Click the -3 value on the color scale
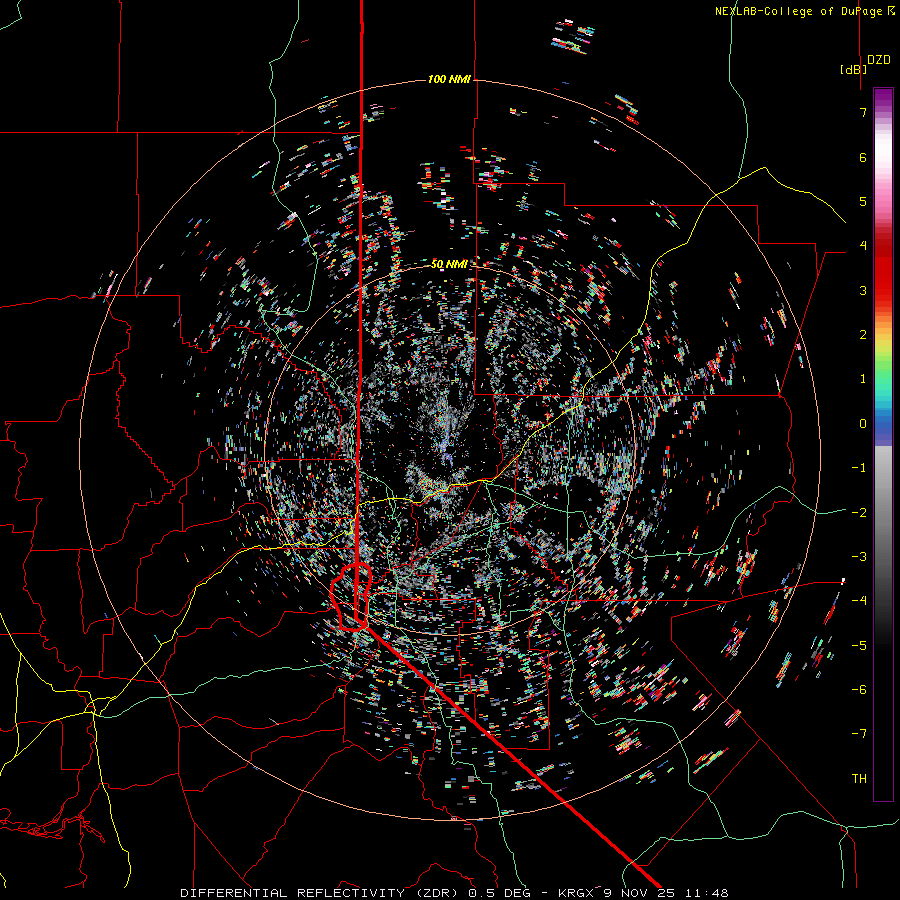 pos(859,557)
